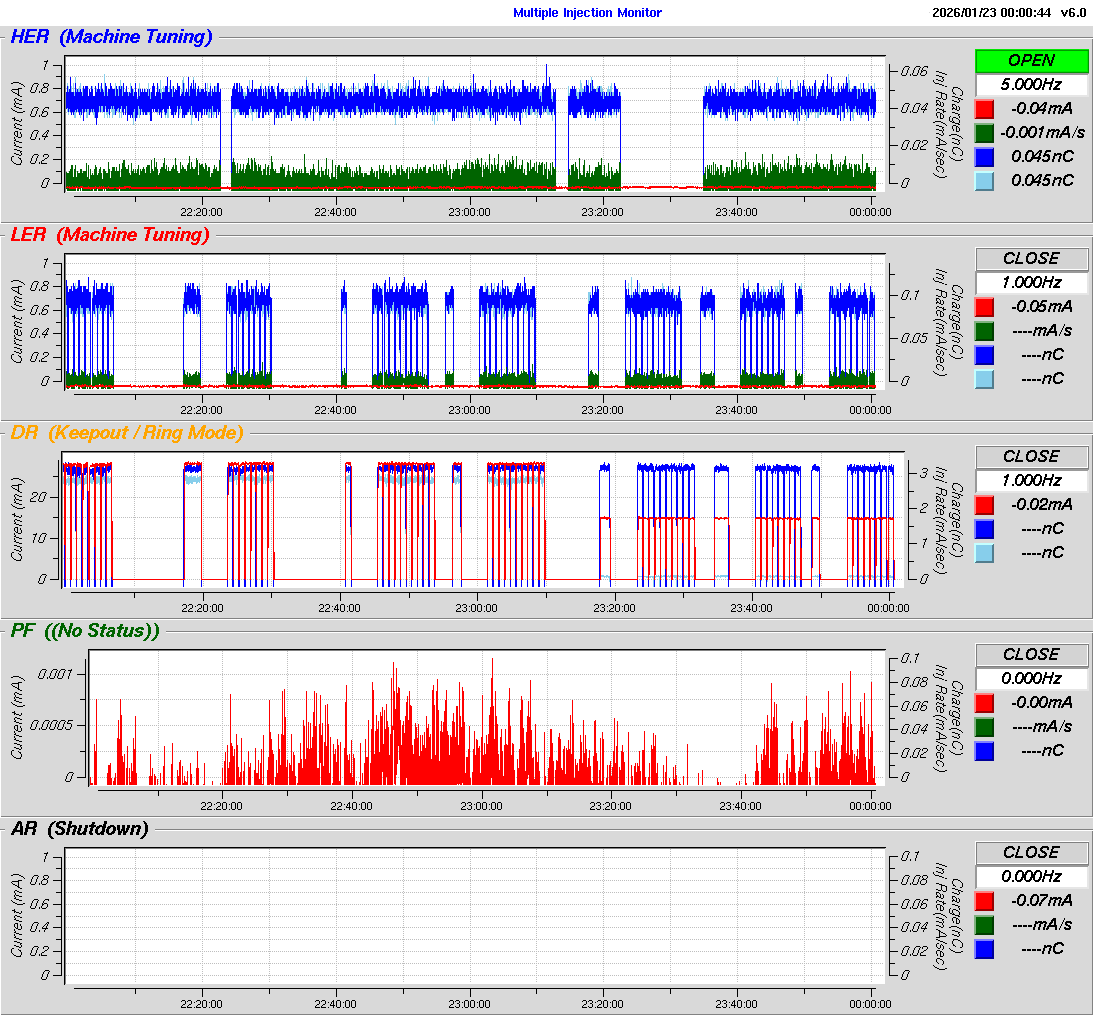Click the AR blue charge legend swatch
The width and height of the screenshot is (1093, 1015).
(985, 949)
